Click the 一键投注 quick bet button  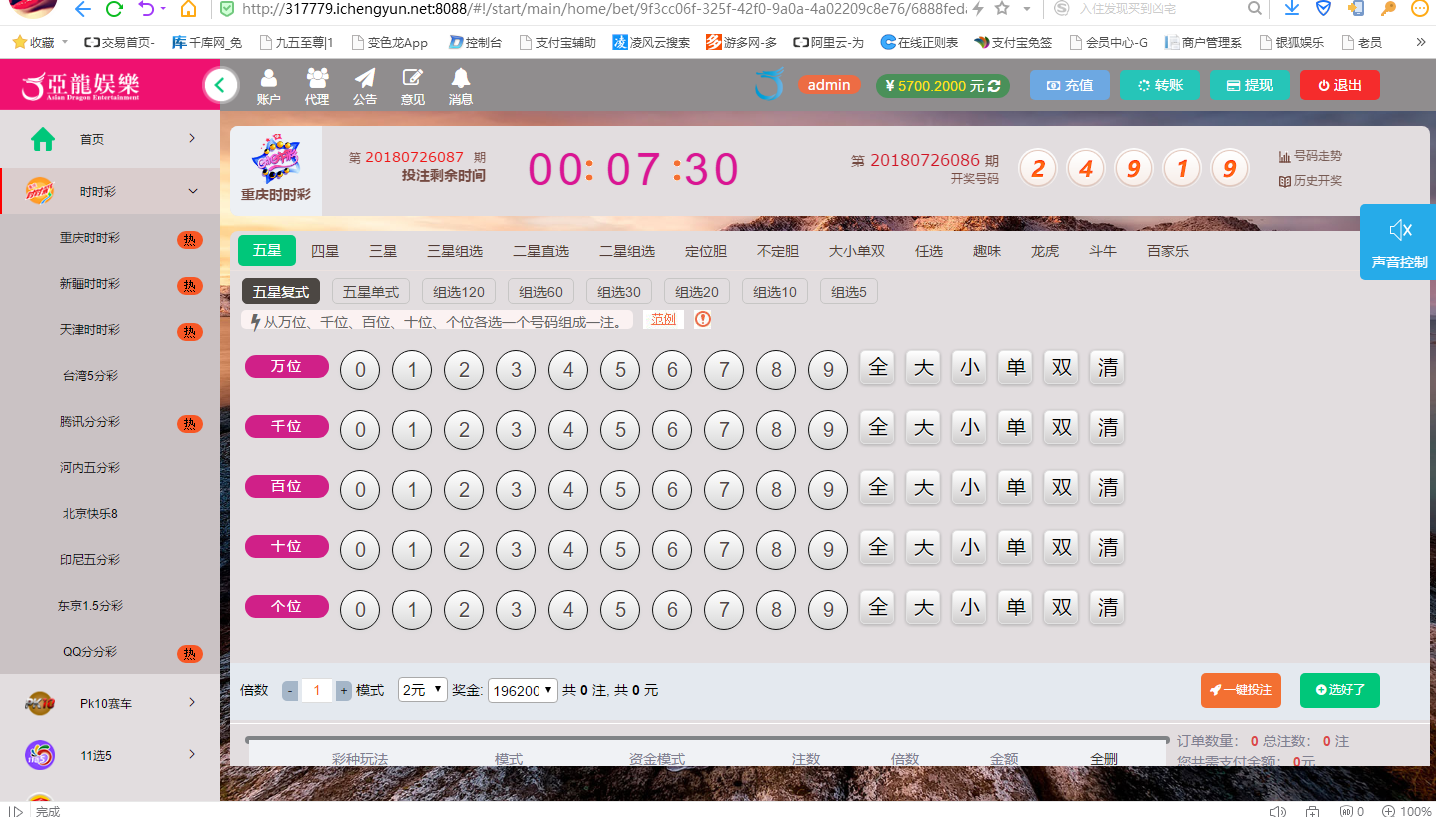[1240, 690]
